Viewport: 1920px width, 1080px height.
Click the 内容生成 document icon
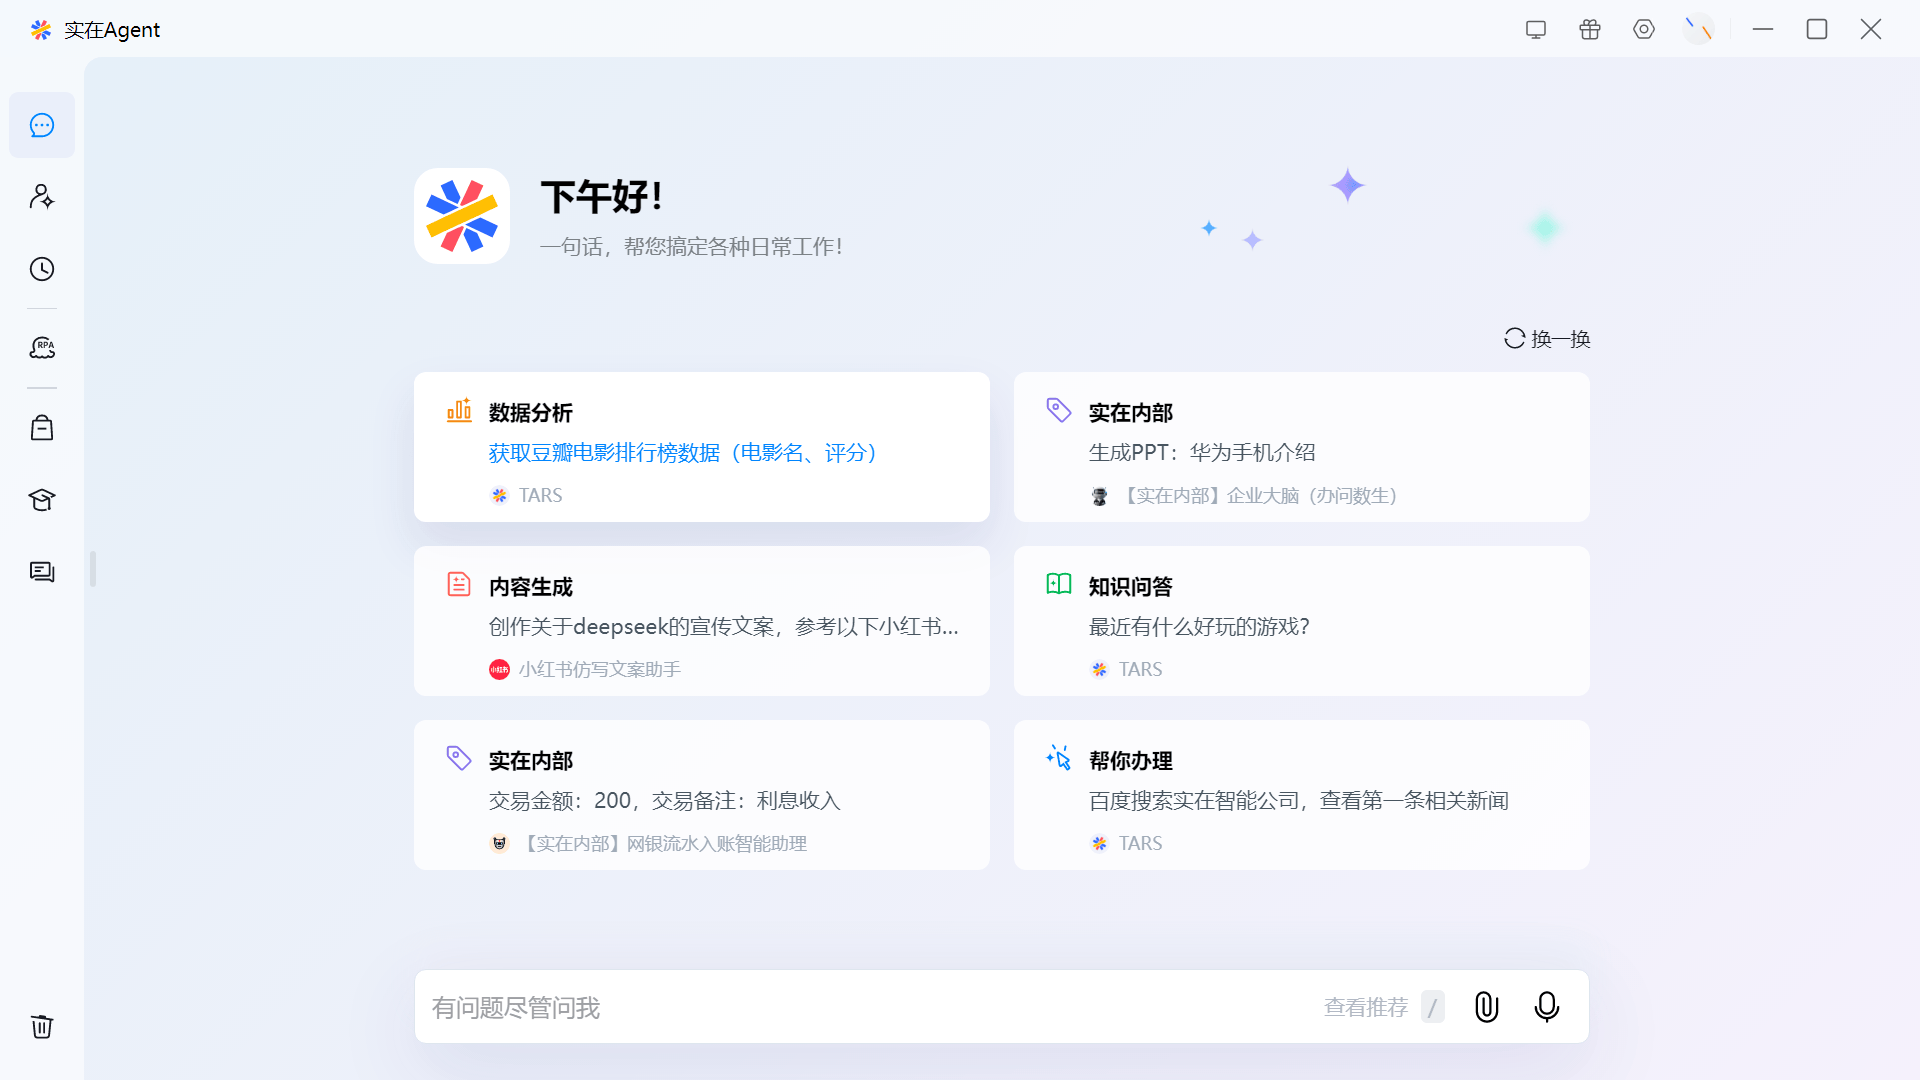pyautogui.click(x=459, y=584)
